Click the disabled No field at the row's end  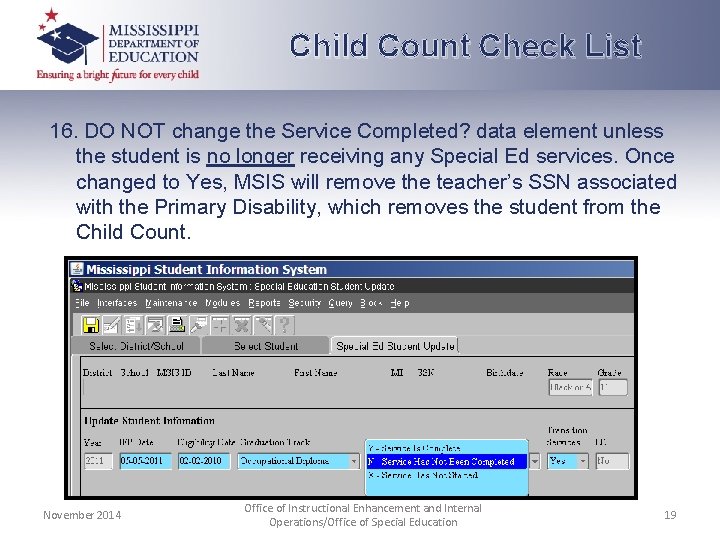612,461
